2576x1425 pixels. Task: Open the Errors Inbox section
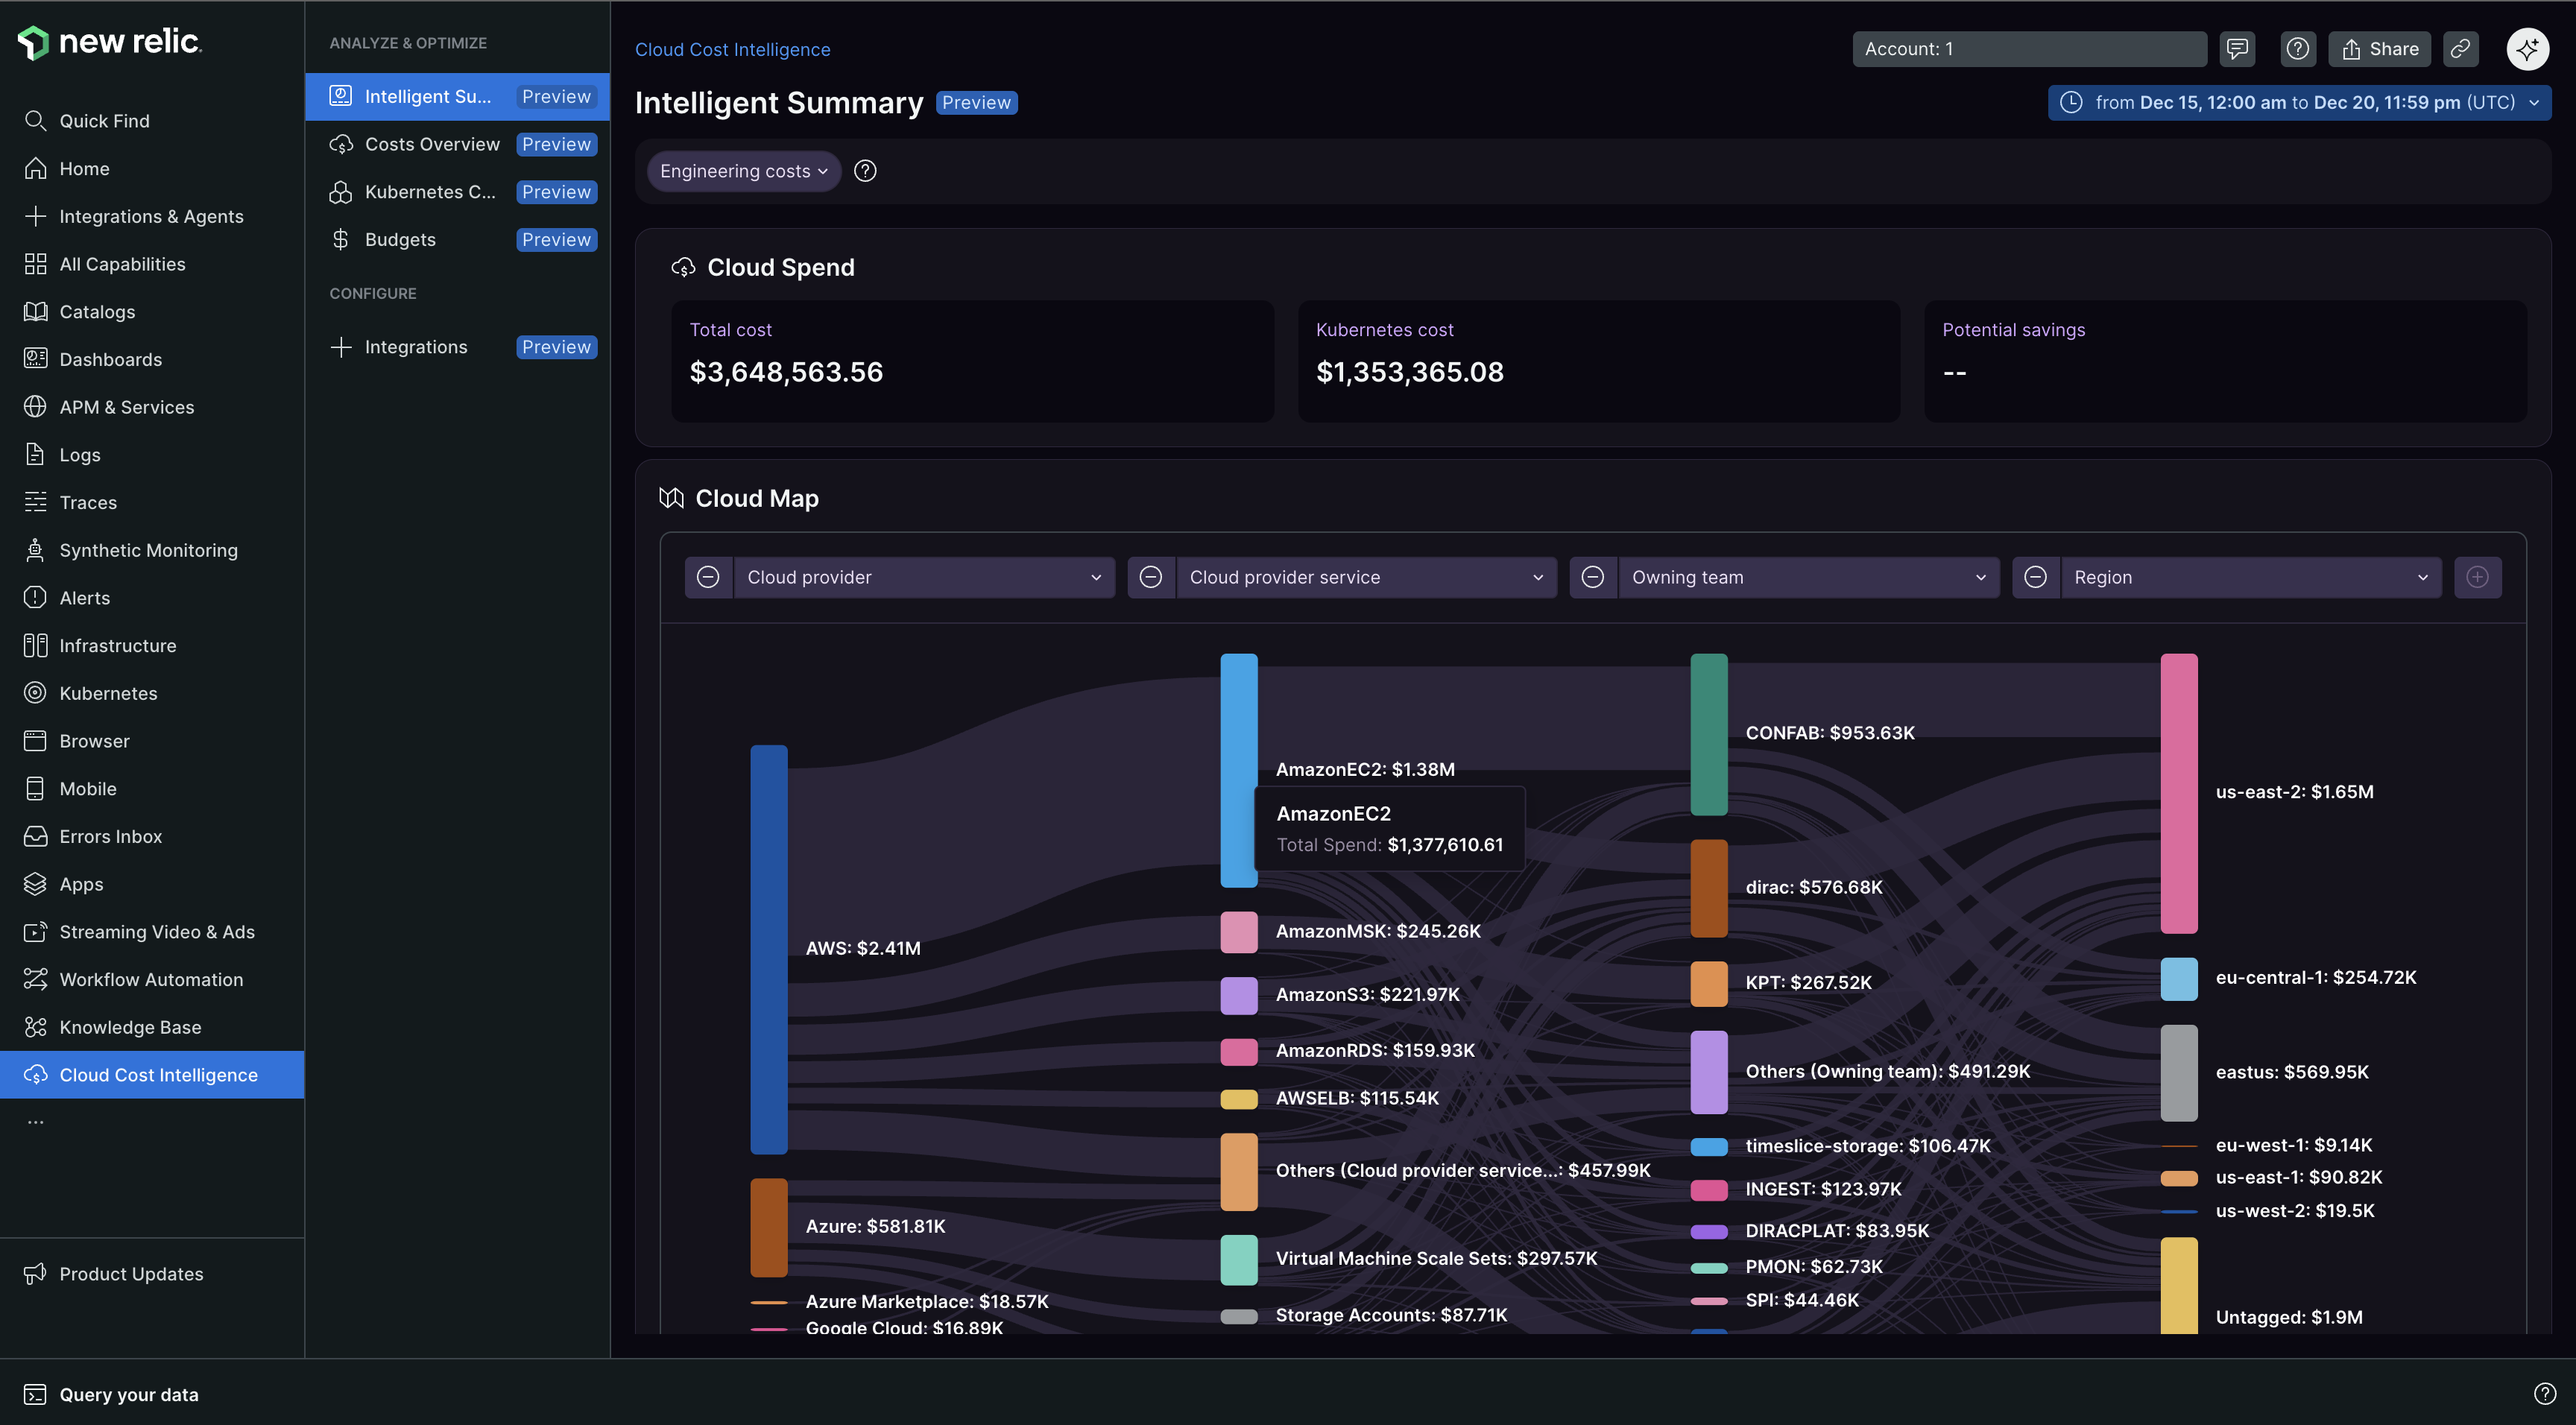[x=110, y=836]
